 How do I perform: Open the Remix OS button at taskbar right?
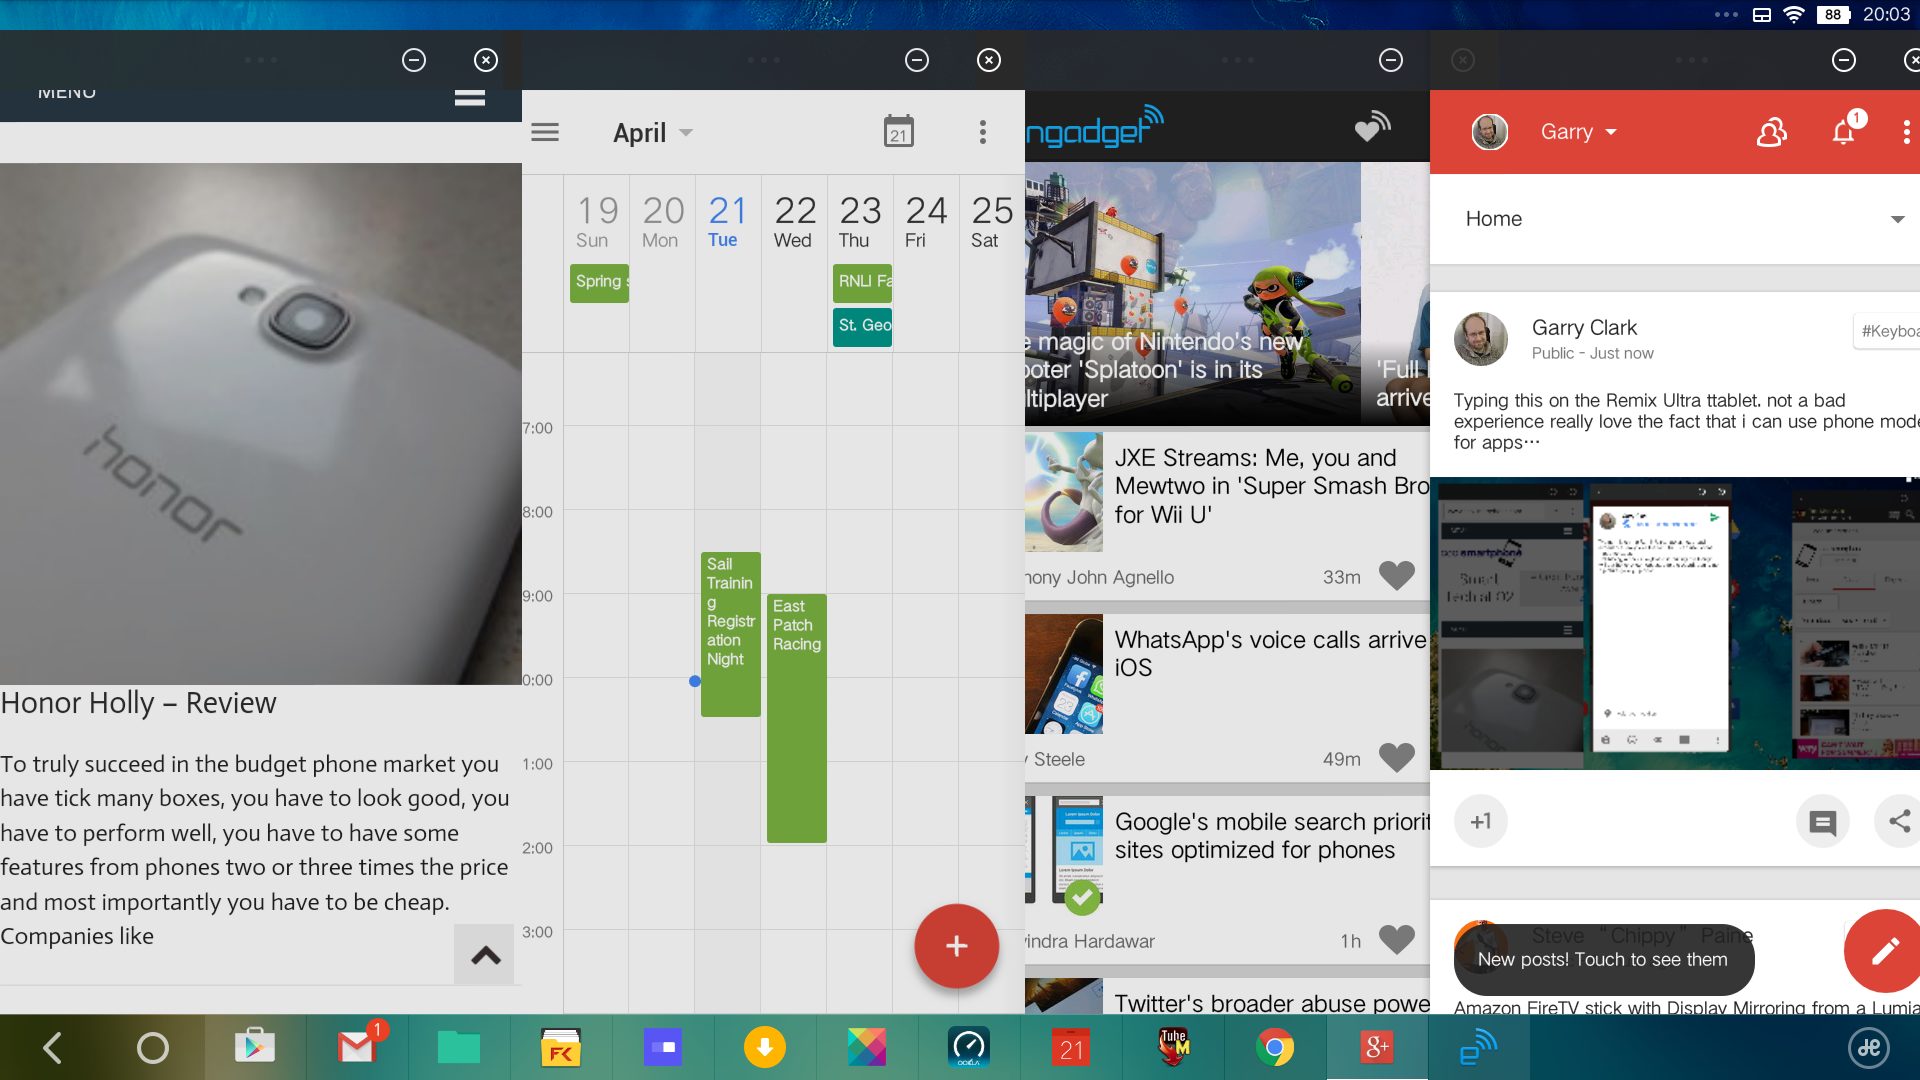point(1869,1047)
